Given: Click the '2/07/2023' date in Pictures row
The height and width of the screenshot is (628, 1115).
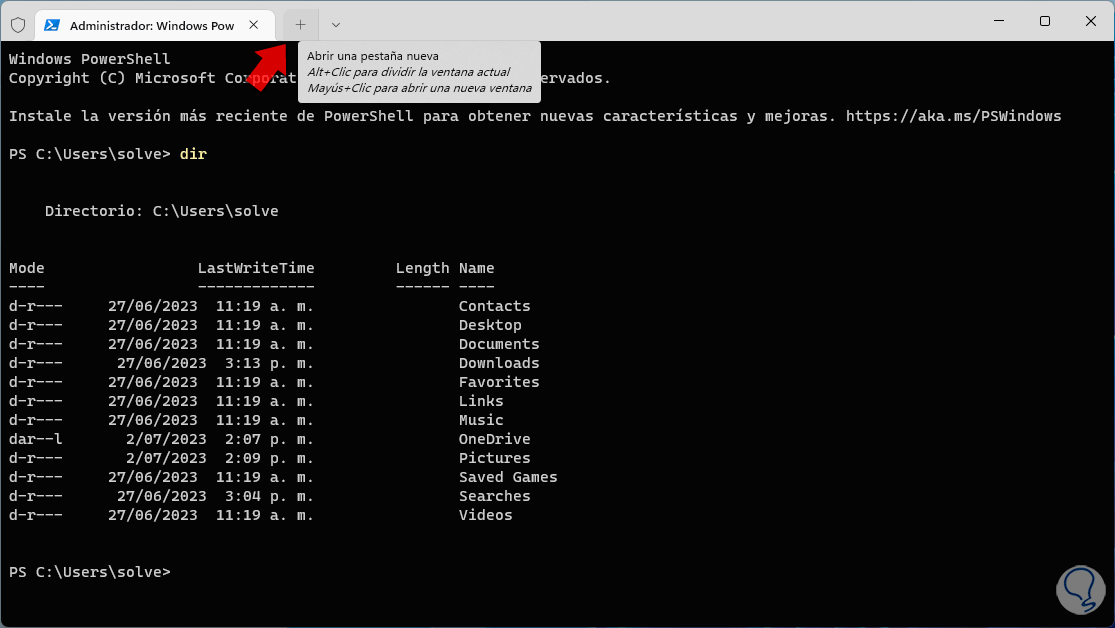Looking at the screenshot, I should tap(166, 458).
